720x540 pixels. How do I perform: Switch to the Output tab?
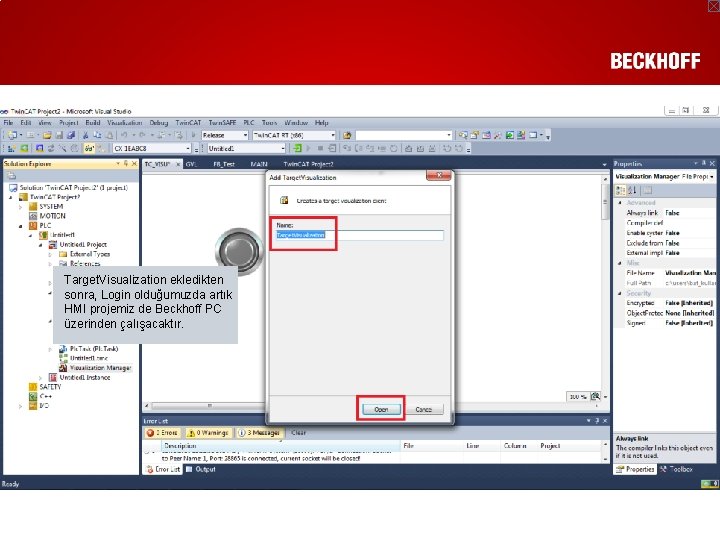pyautogui.click(x=201, y=469)
